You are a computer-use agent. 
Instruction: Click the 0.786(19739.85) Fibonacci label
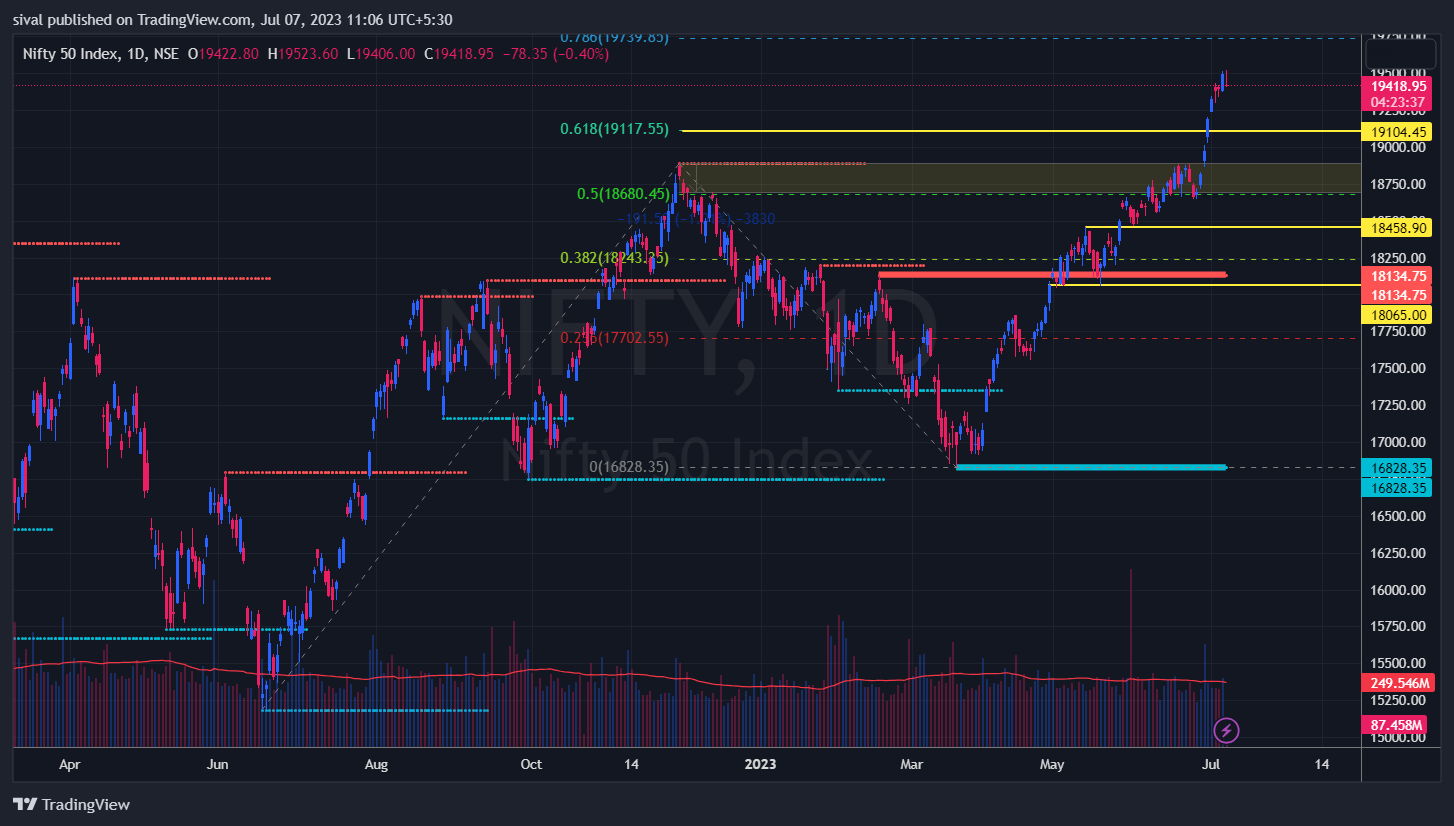615,37
